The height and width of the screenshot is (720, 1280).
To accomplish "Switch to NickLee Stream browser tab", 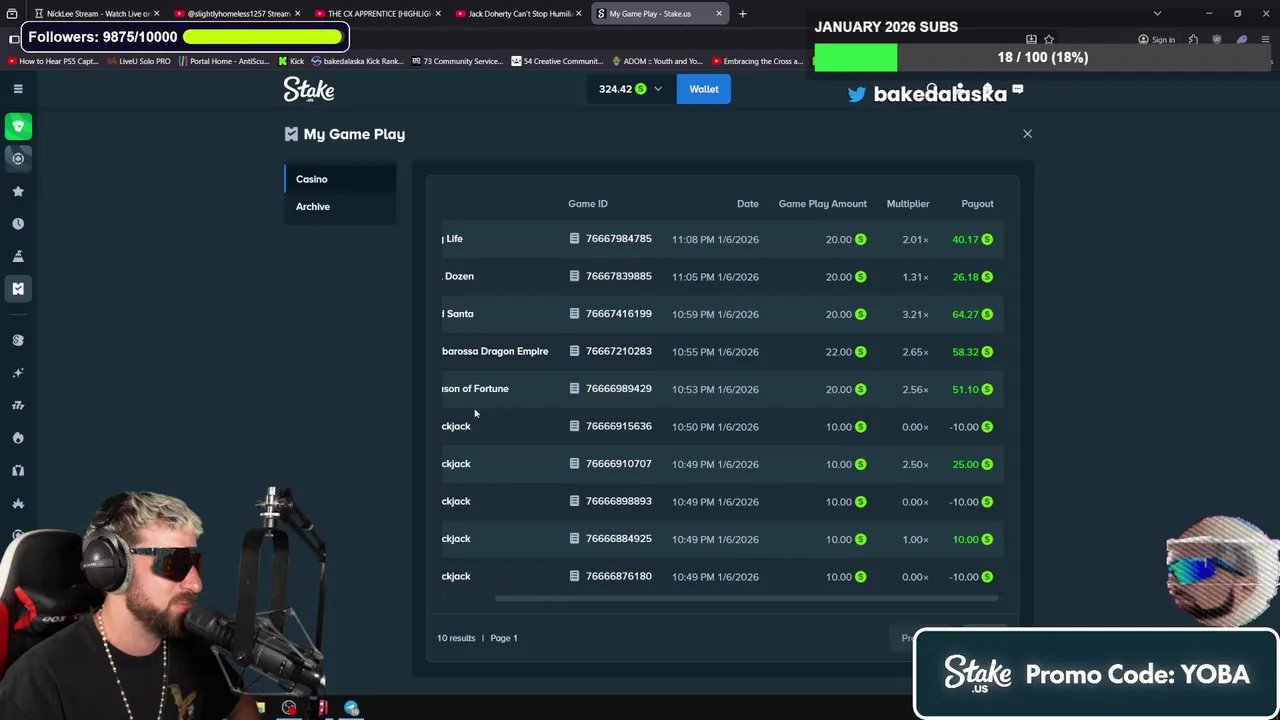I will click(x=97, y=14).
